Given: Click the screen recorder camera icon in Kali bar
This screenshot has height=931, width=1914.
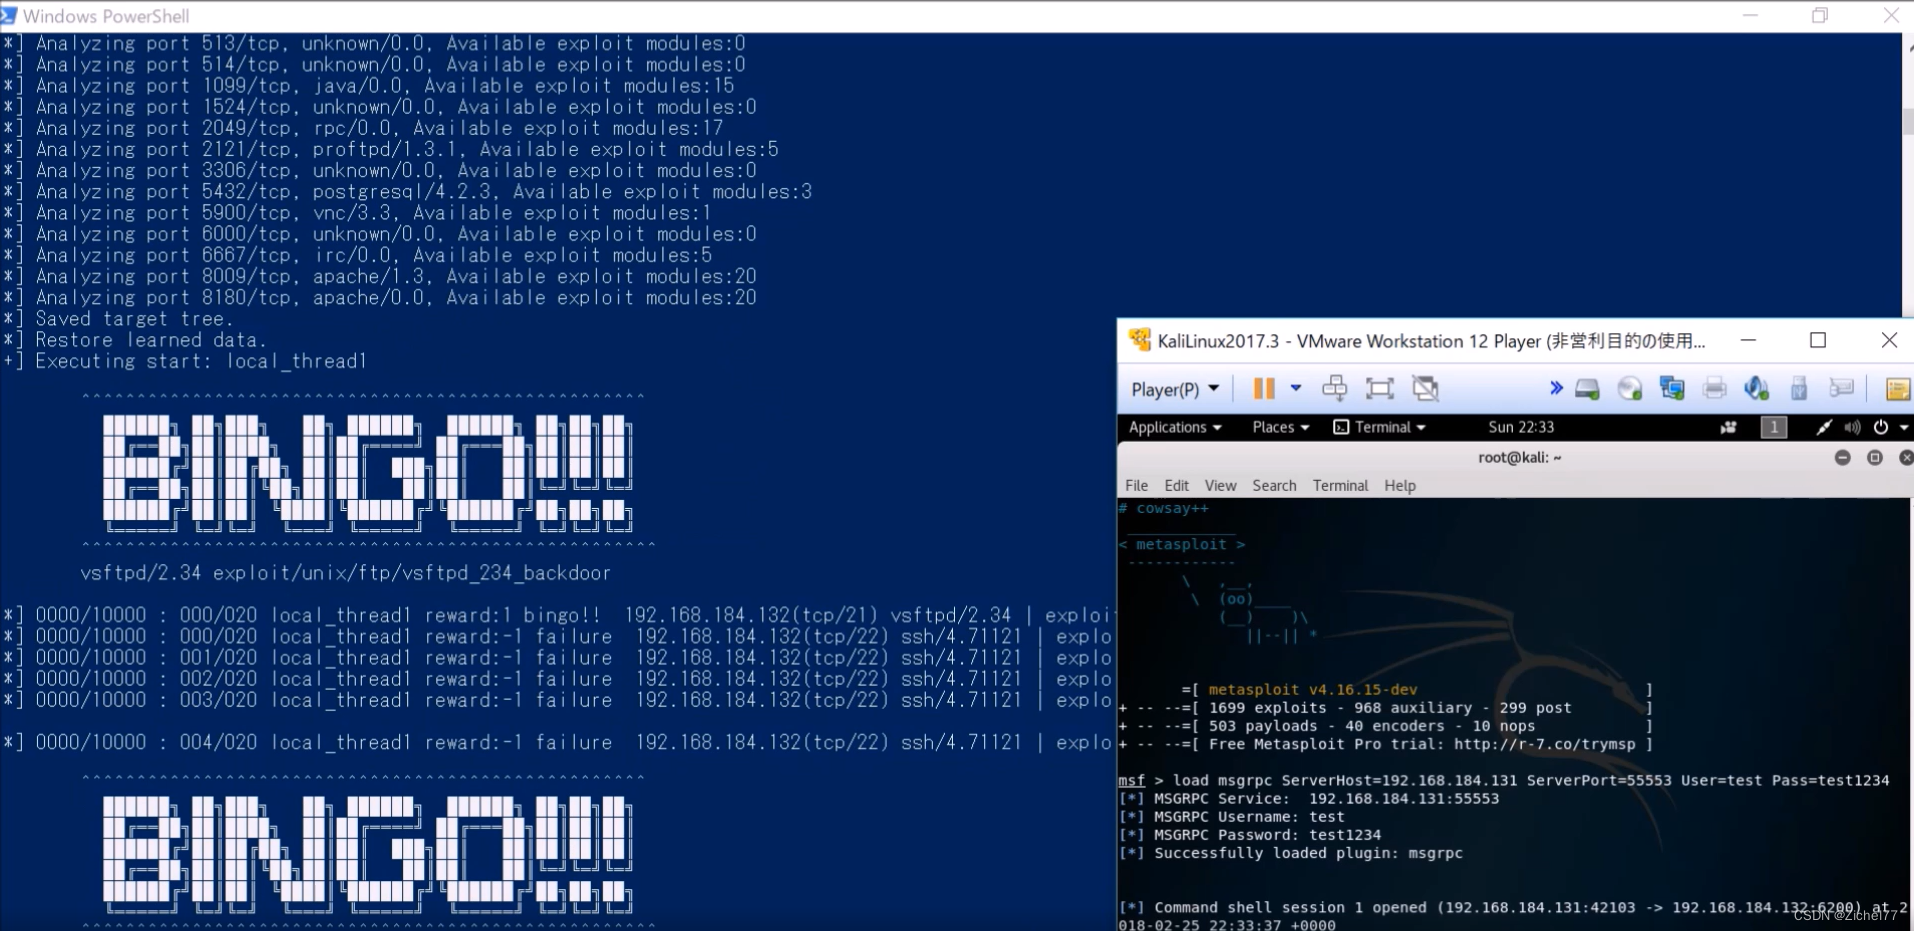Looking at the screenshot, I should (x=1728, y=427).
